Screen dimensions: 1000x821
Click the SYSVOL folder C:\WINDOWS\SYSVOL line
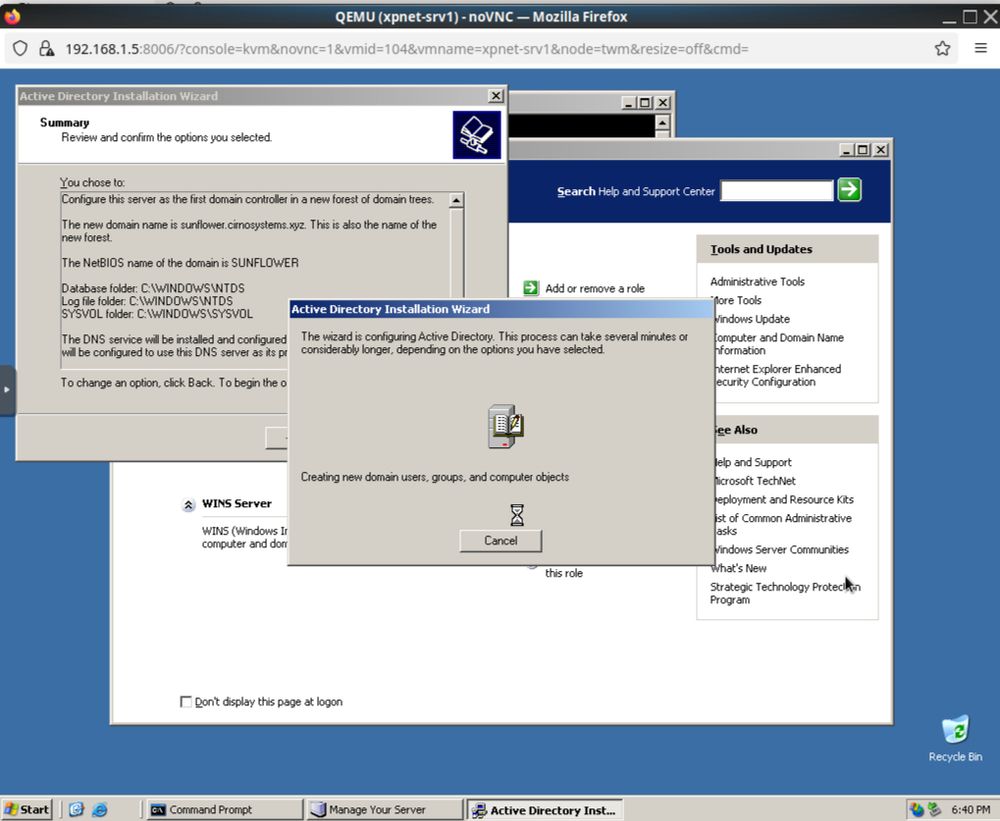(157, 314)
